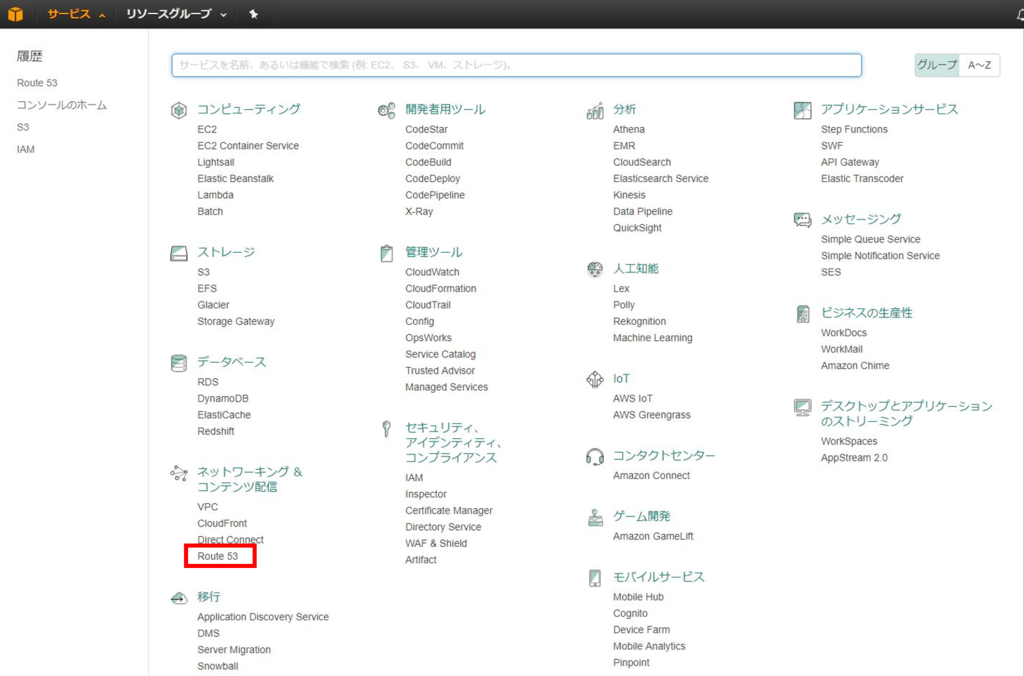Image resolution: width=1024 pixels, height=676 pixels.
Task: Open the RDS service
Action: [x=208, y=382]
